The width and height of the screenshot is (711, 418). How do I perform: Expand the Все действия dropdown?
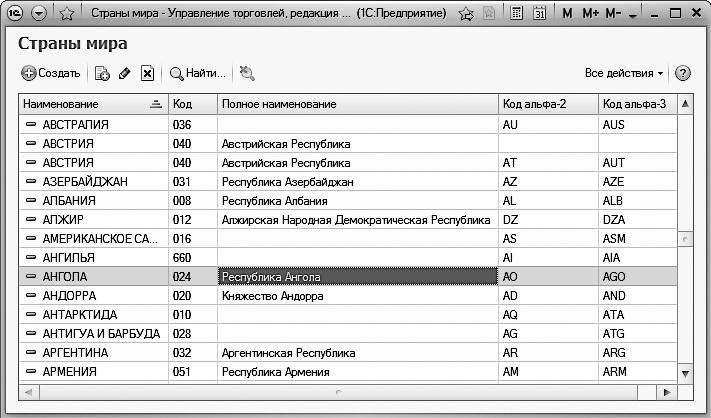[x=624, y=73]
